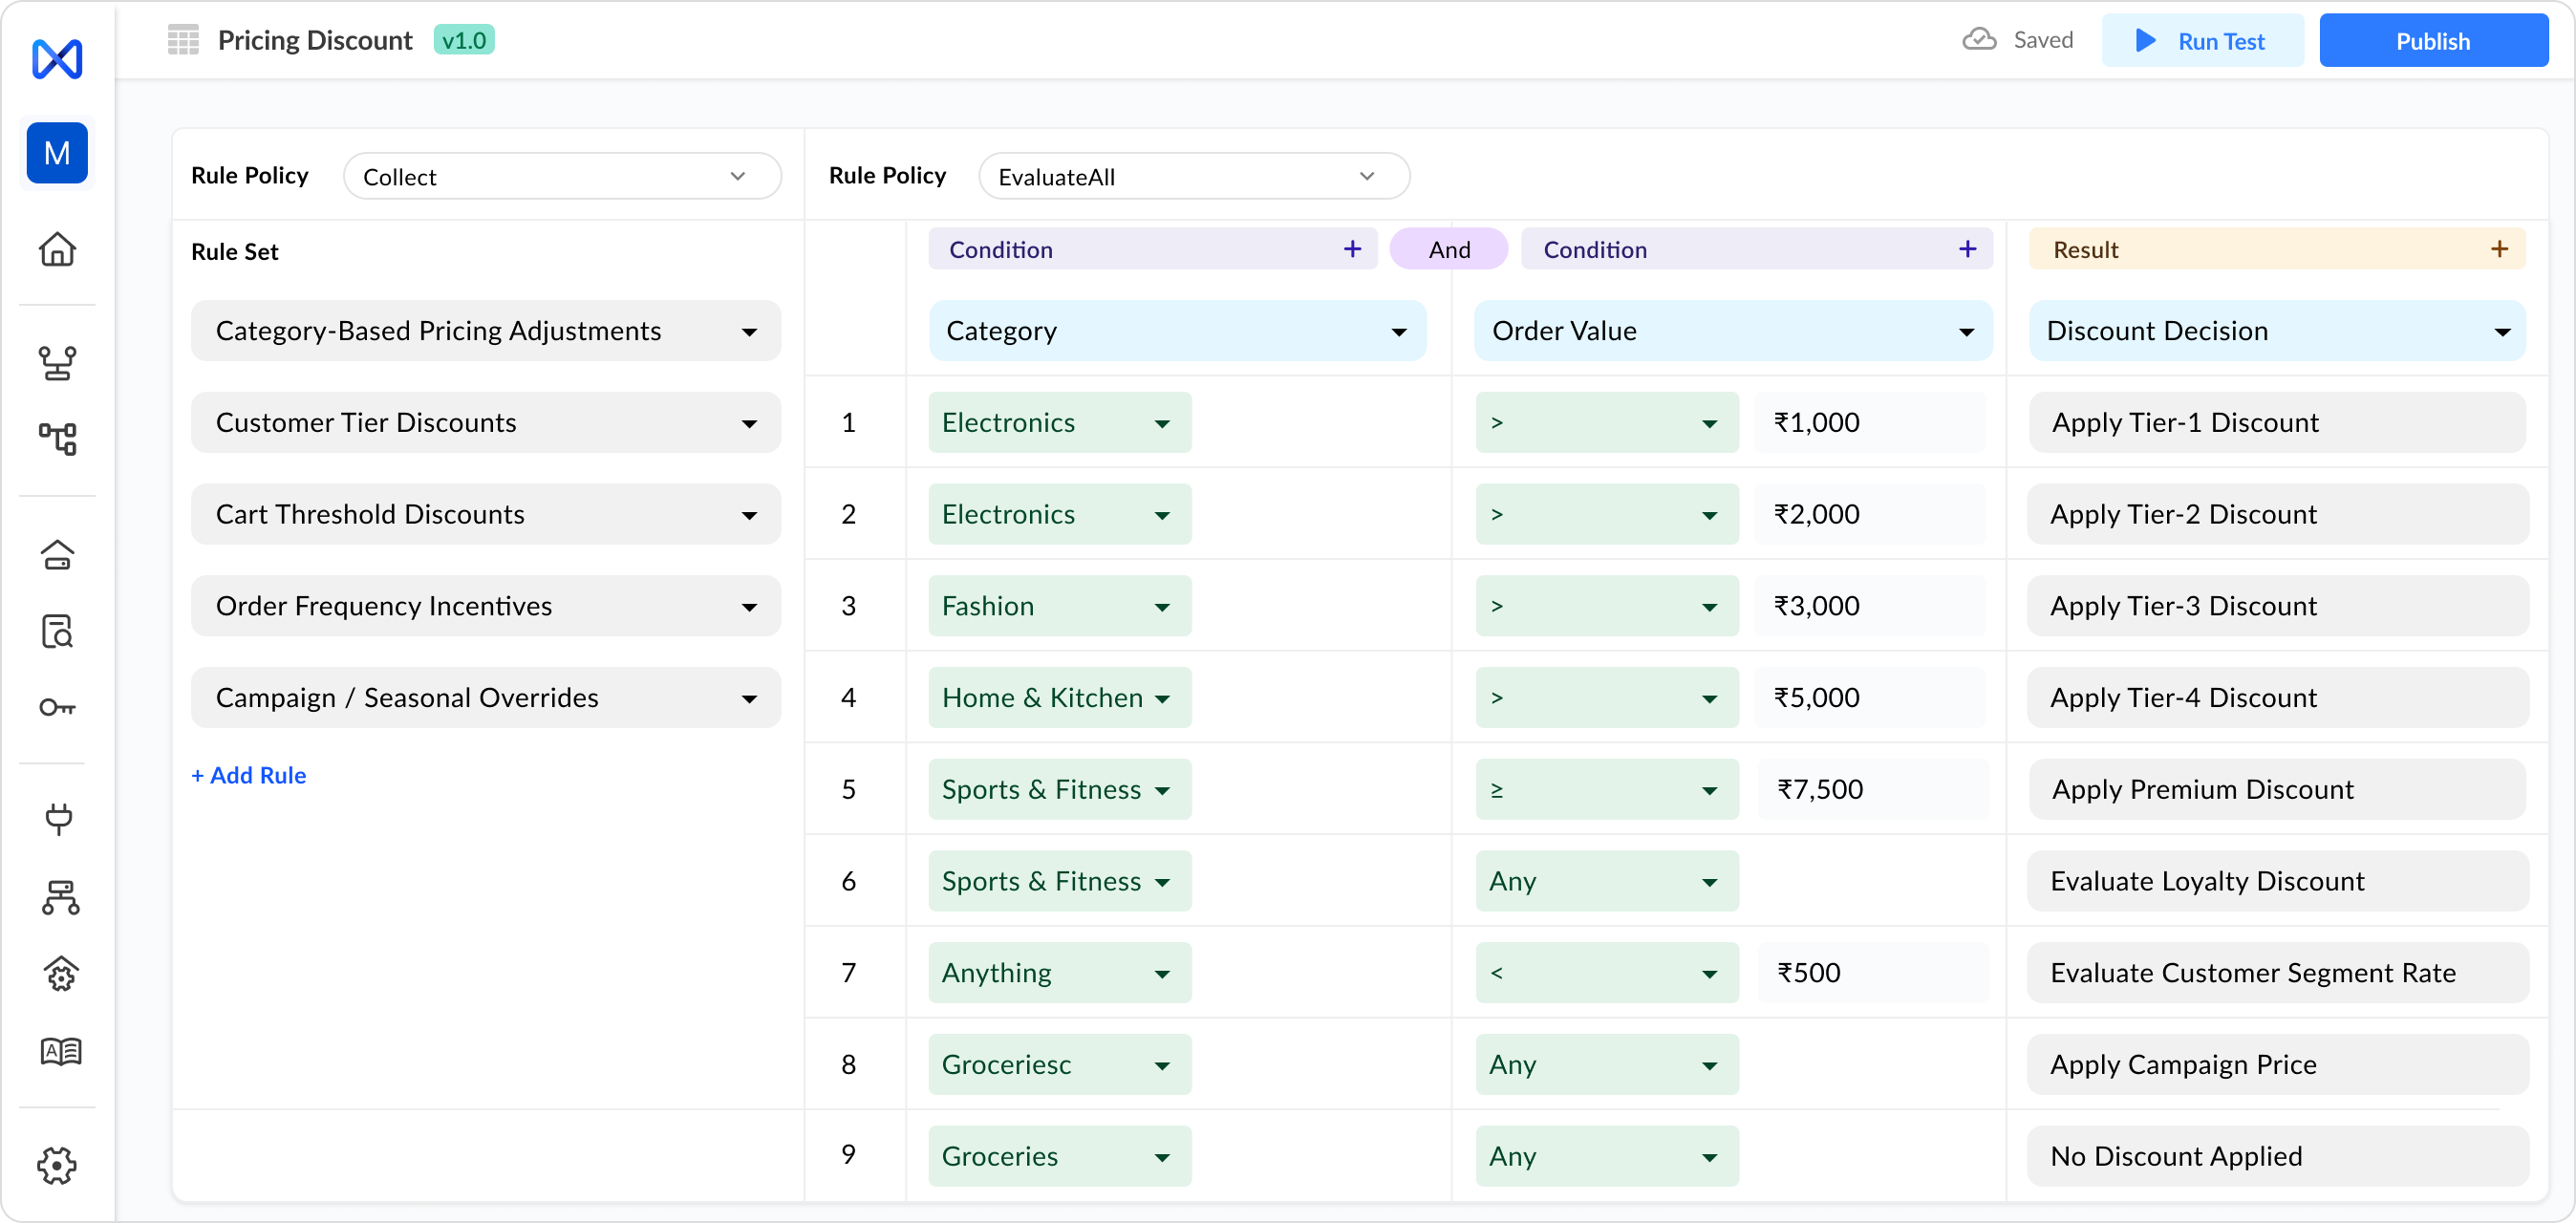Image resolution: width=2576 pixels, height=1223 pixels.
Task: Click the open book documentation icon
Action: (x=60, y=1051)
